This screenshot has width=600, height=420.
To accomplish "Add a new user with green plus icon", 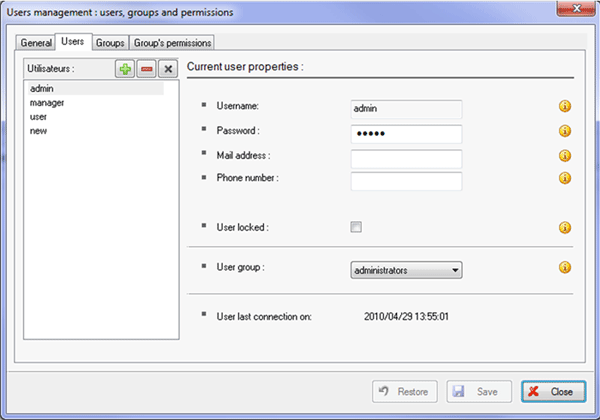I will 125,69.
